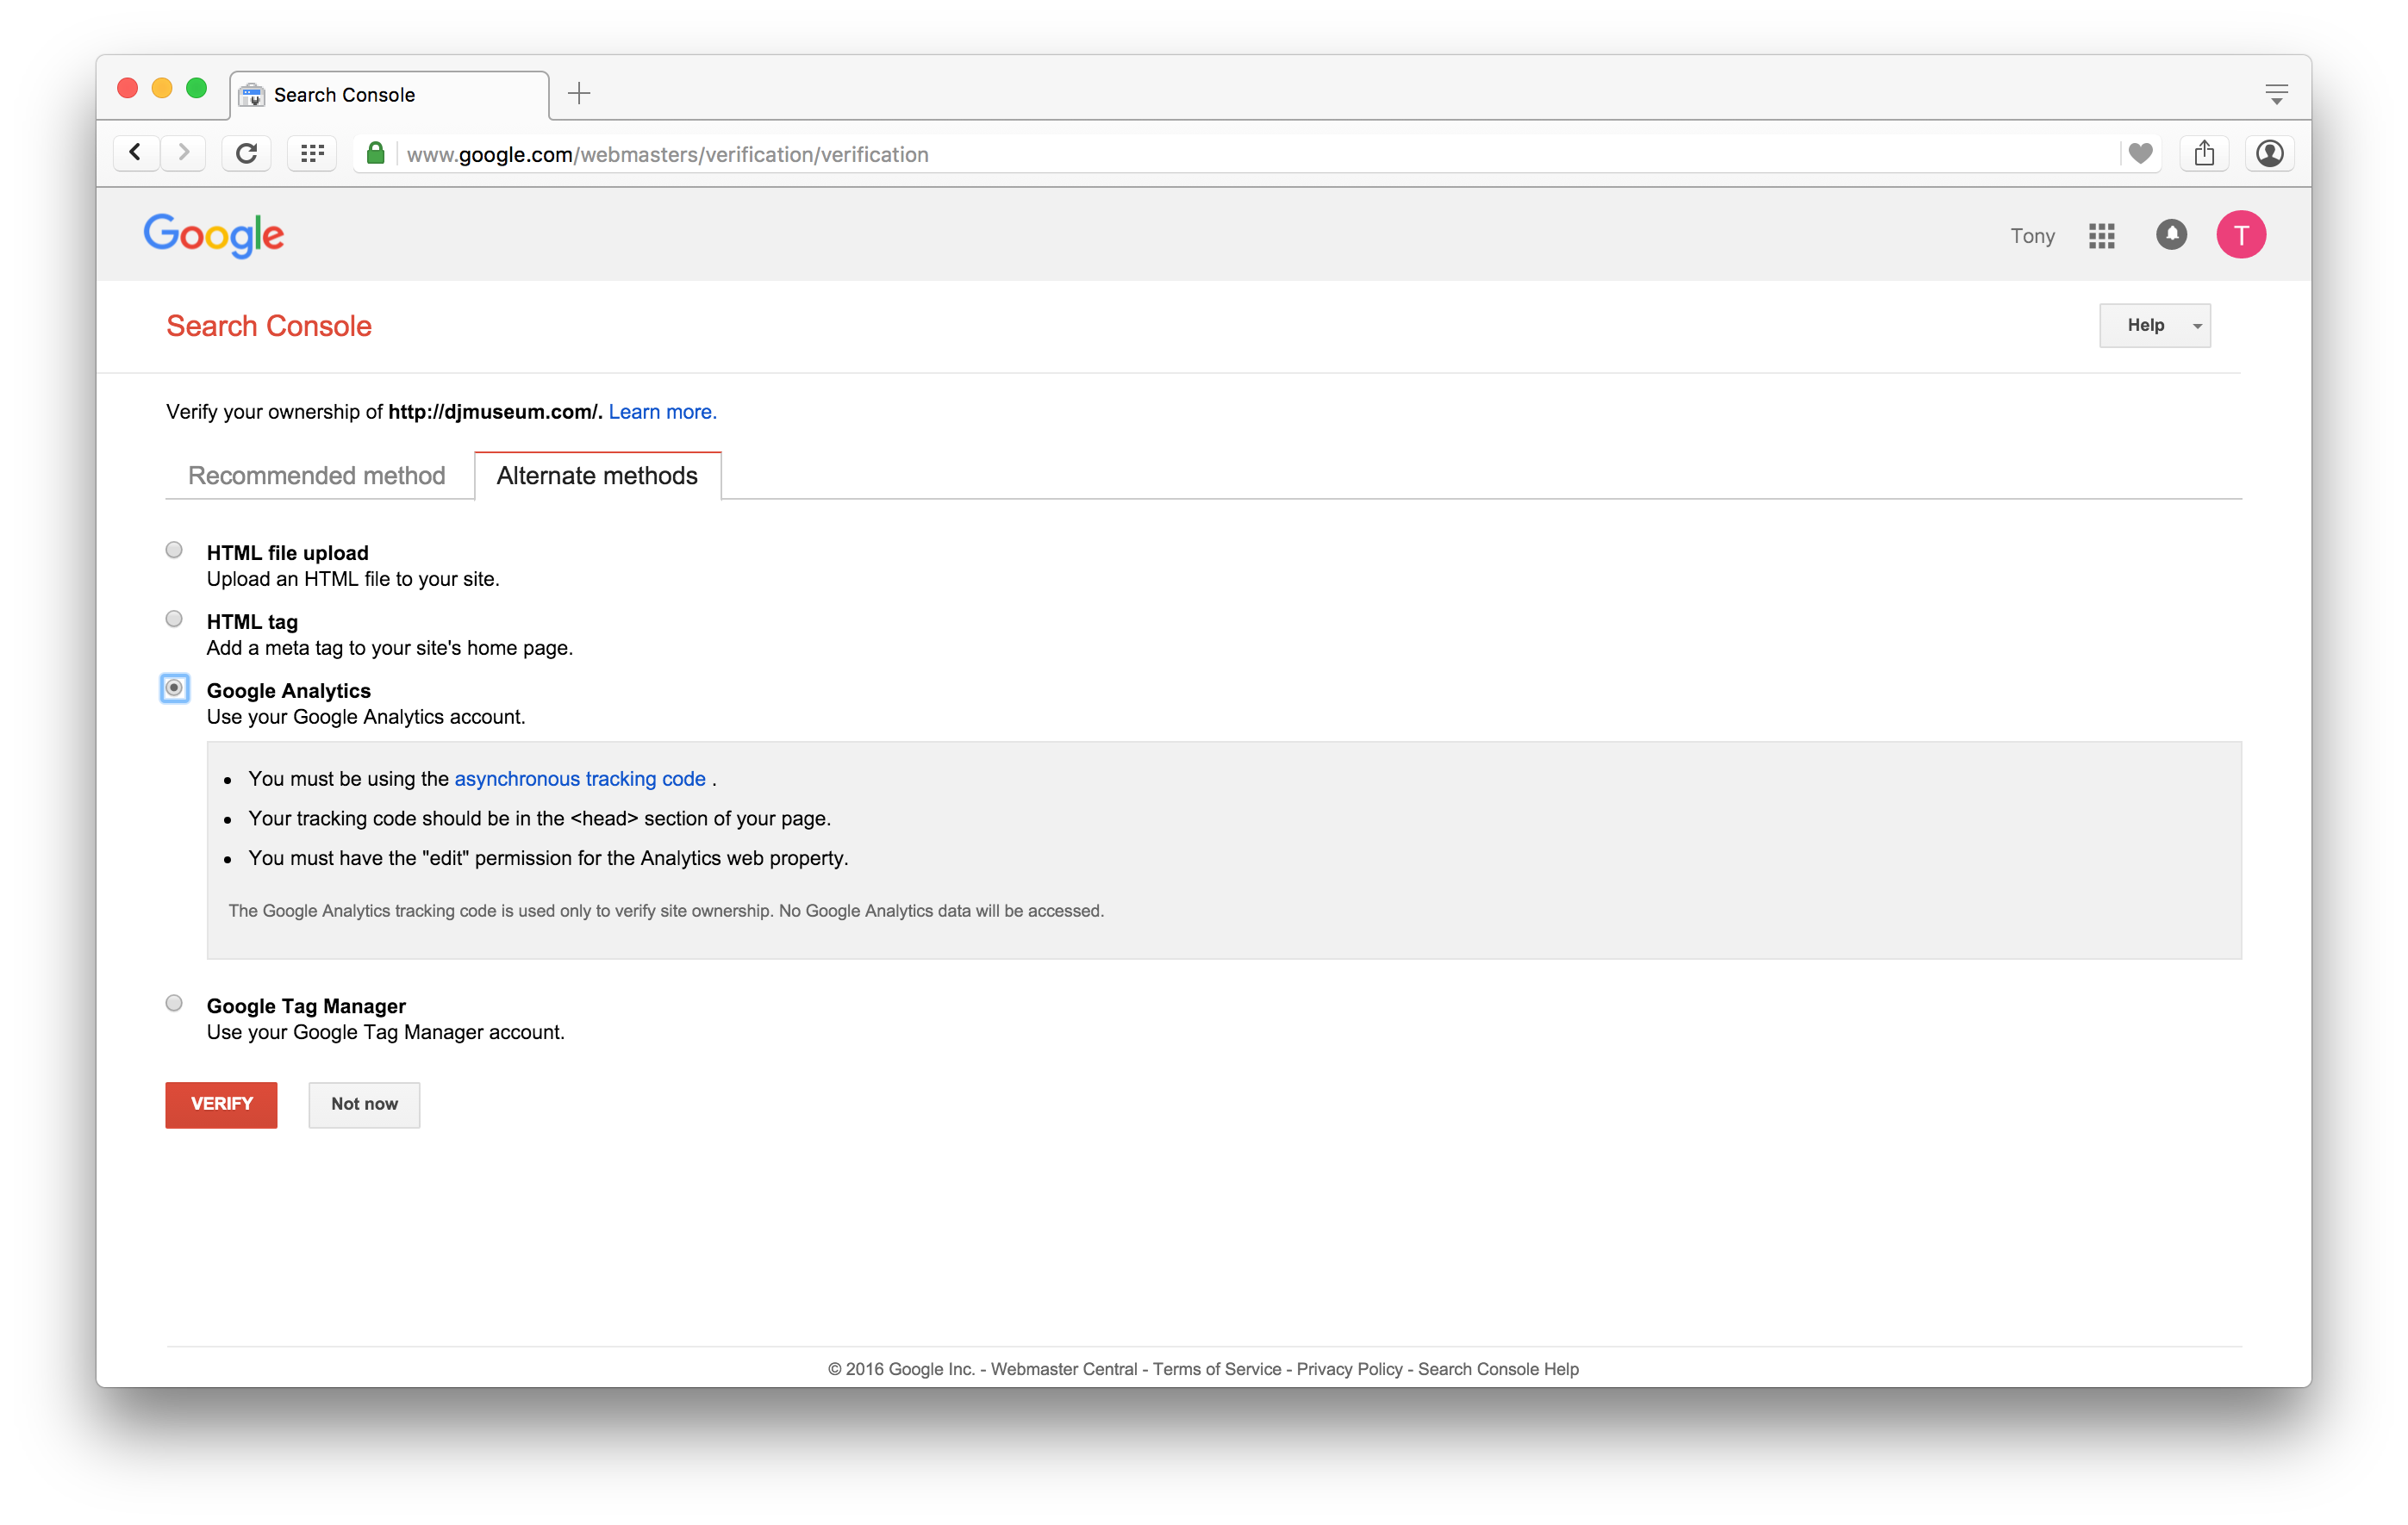Open the asynchronous tracking code link
The width and height of the screenshot is (2408, 1525).
click(580, 779)
